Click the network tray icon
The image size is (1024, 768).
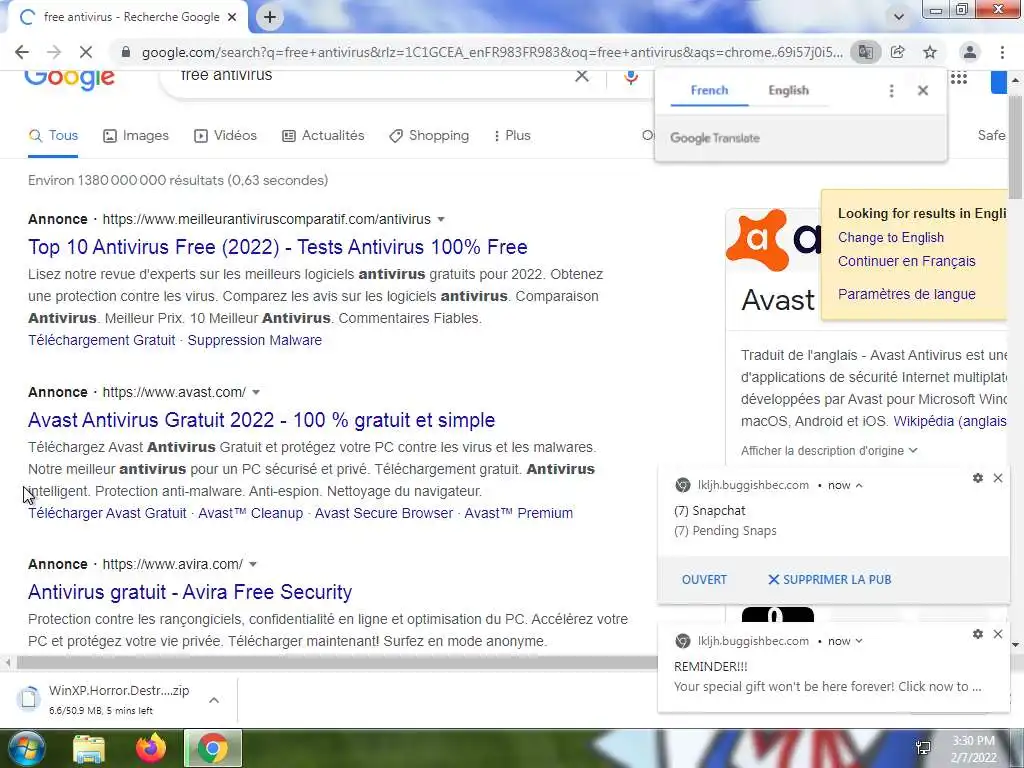tap(923, 748)
